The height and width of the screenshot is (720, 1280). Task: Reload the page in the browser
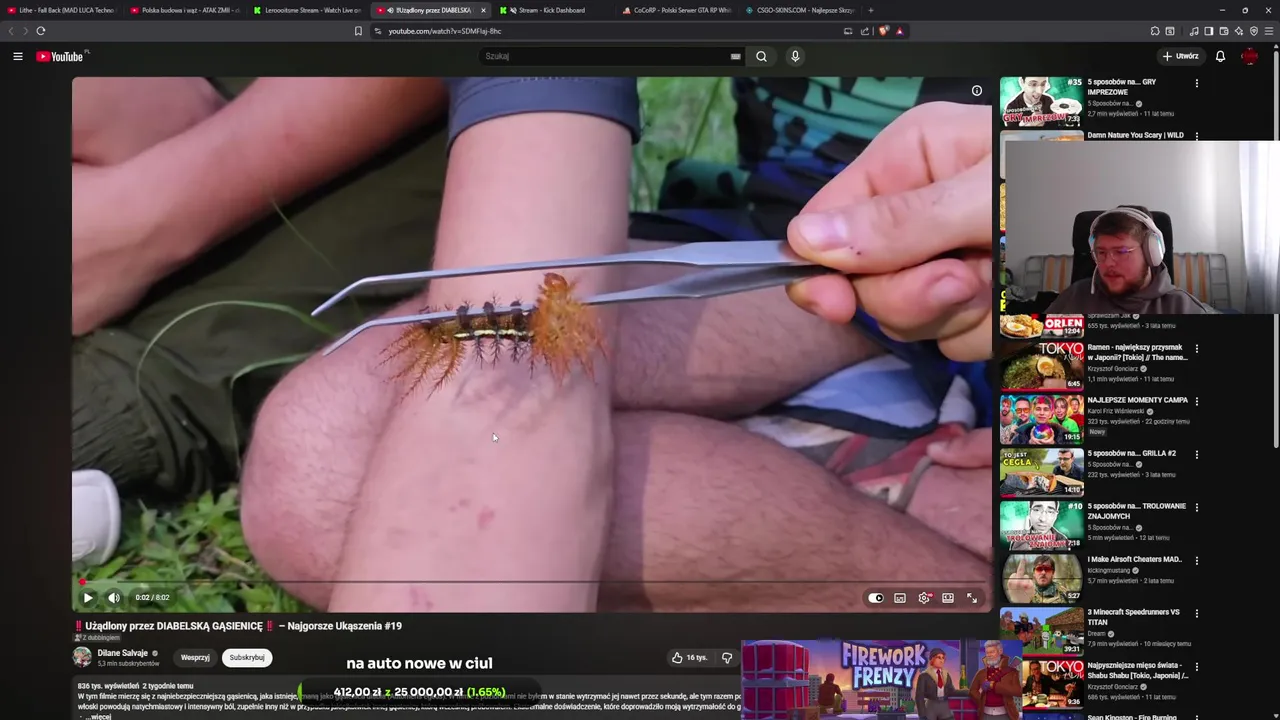(x=41, y=31)
